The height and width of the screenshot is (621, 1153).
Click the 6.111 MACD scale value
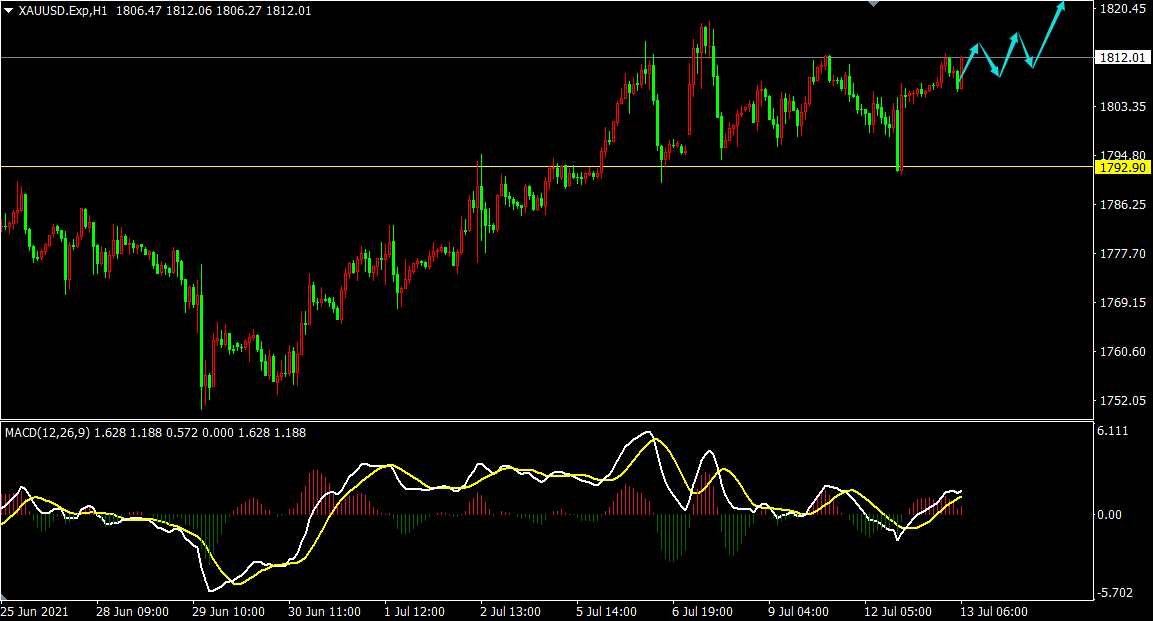coord(1113,431)
